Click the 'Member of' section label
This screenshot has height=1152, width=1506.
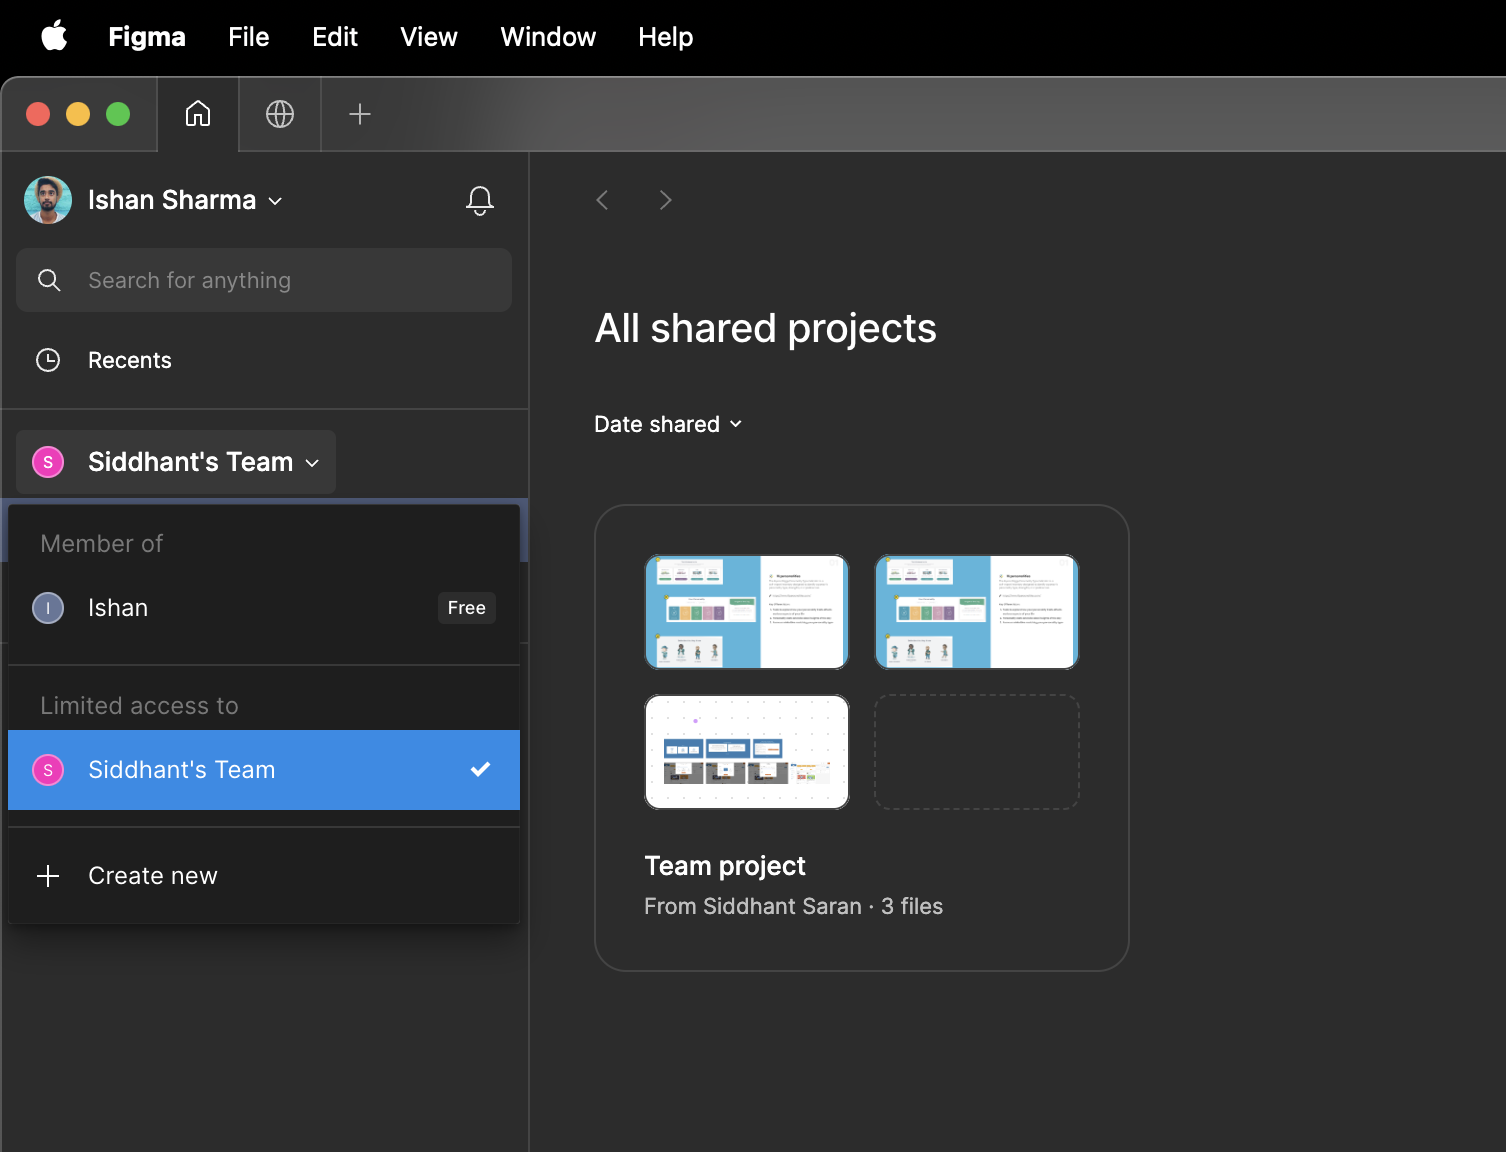(x=101, y=544)
